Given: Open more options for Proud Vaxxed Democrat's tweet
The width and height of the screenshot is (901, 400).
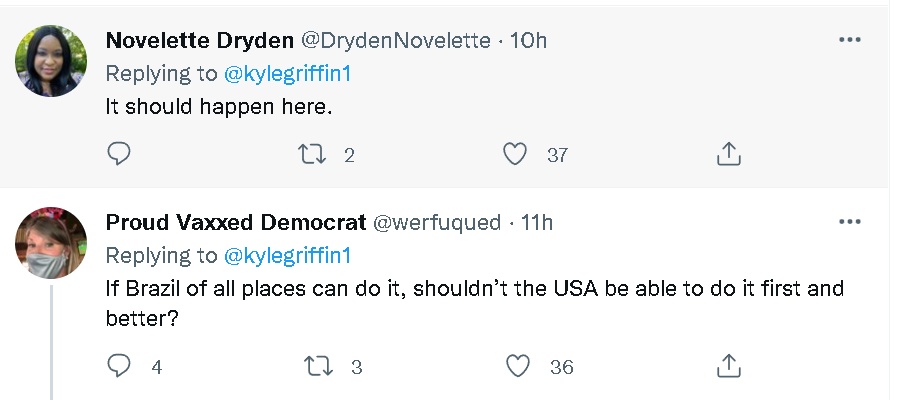Looking at the screenshot, I should pyautogui.click(x=849, y=221).
